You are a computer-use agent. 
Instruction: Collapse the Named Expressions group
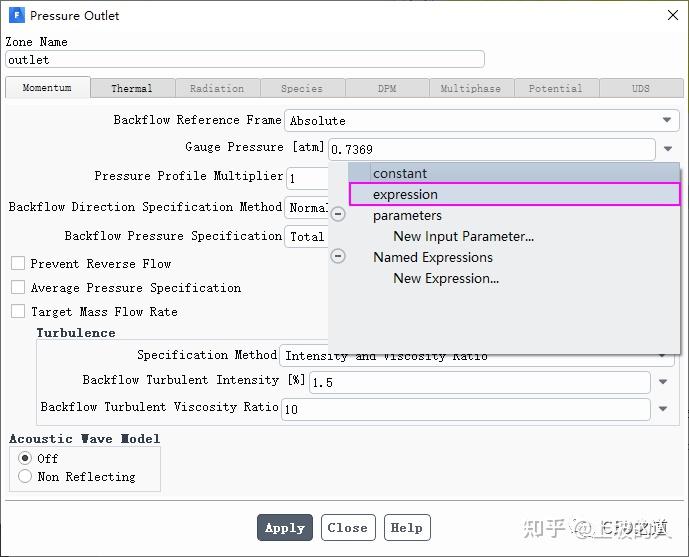pos(338,257)
